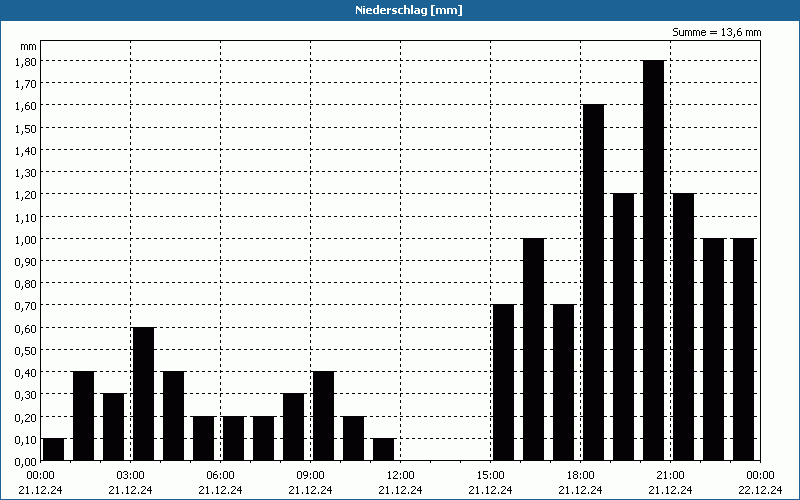Click the tallest bar reaching 1,80 mm
This screenshot has width=800, height=500.
coord(654,261)
